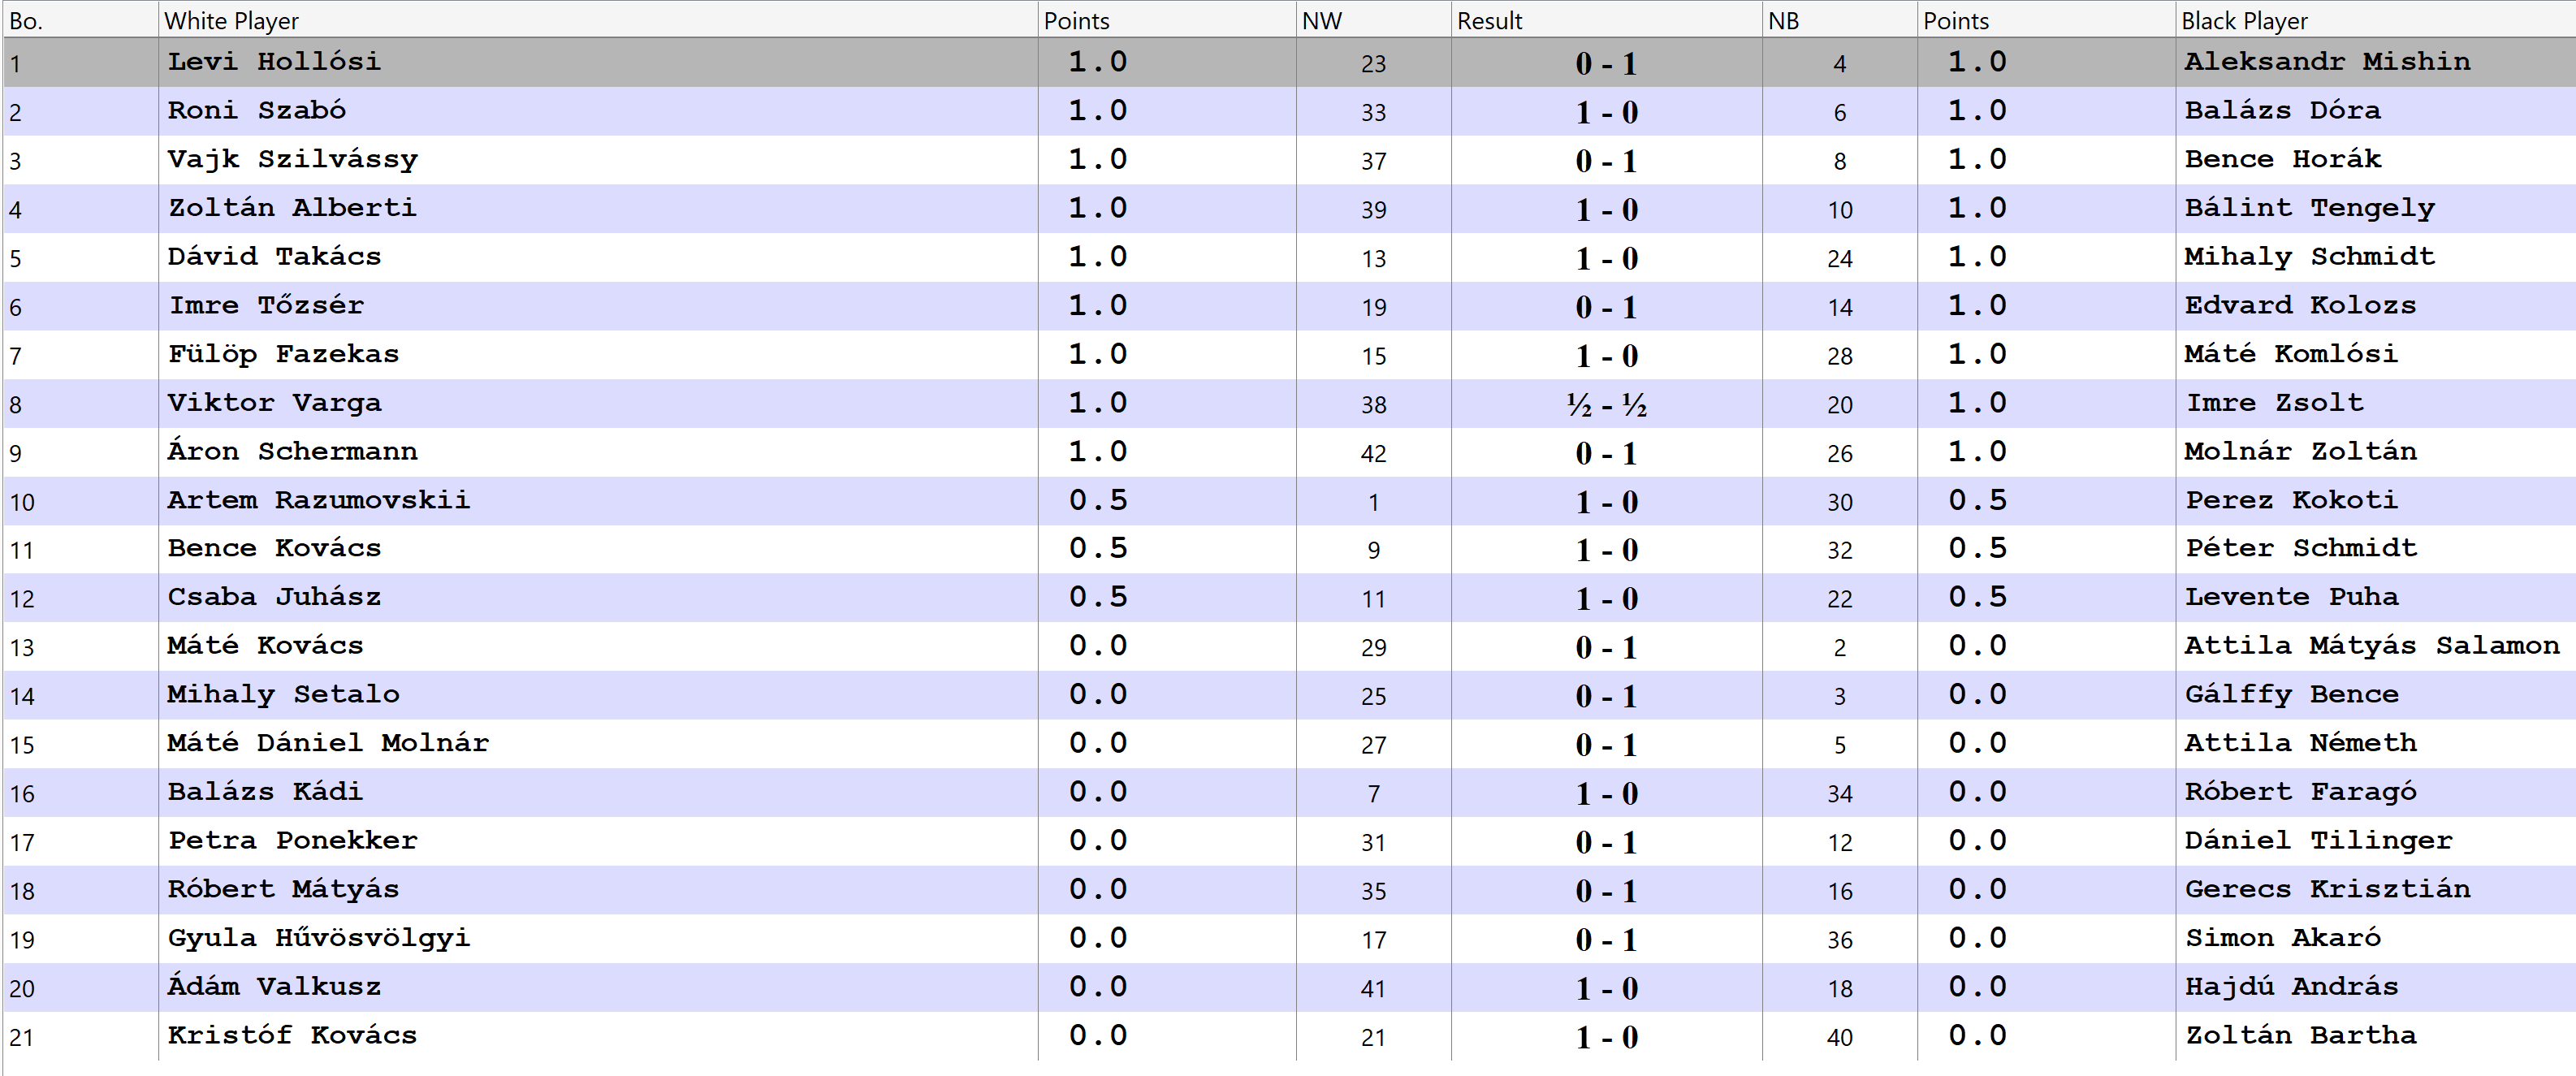Click the 1 - 0 result on board 10
The height and width of the screenshot is (1076, 2576).
point(1606,502)
